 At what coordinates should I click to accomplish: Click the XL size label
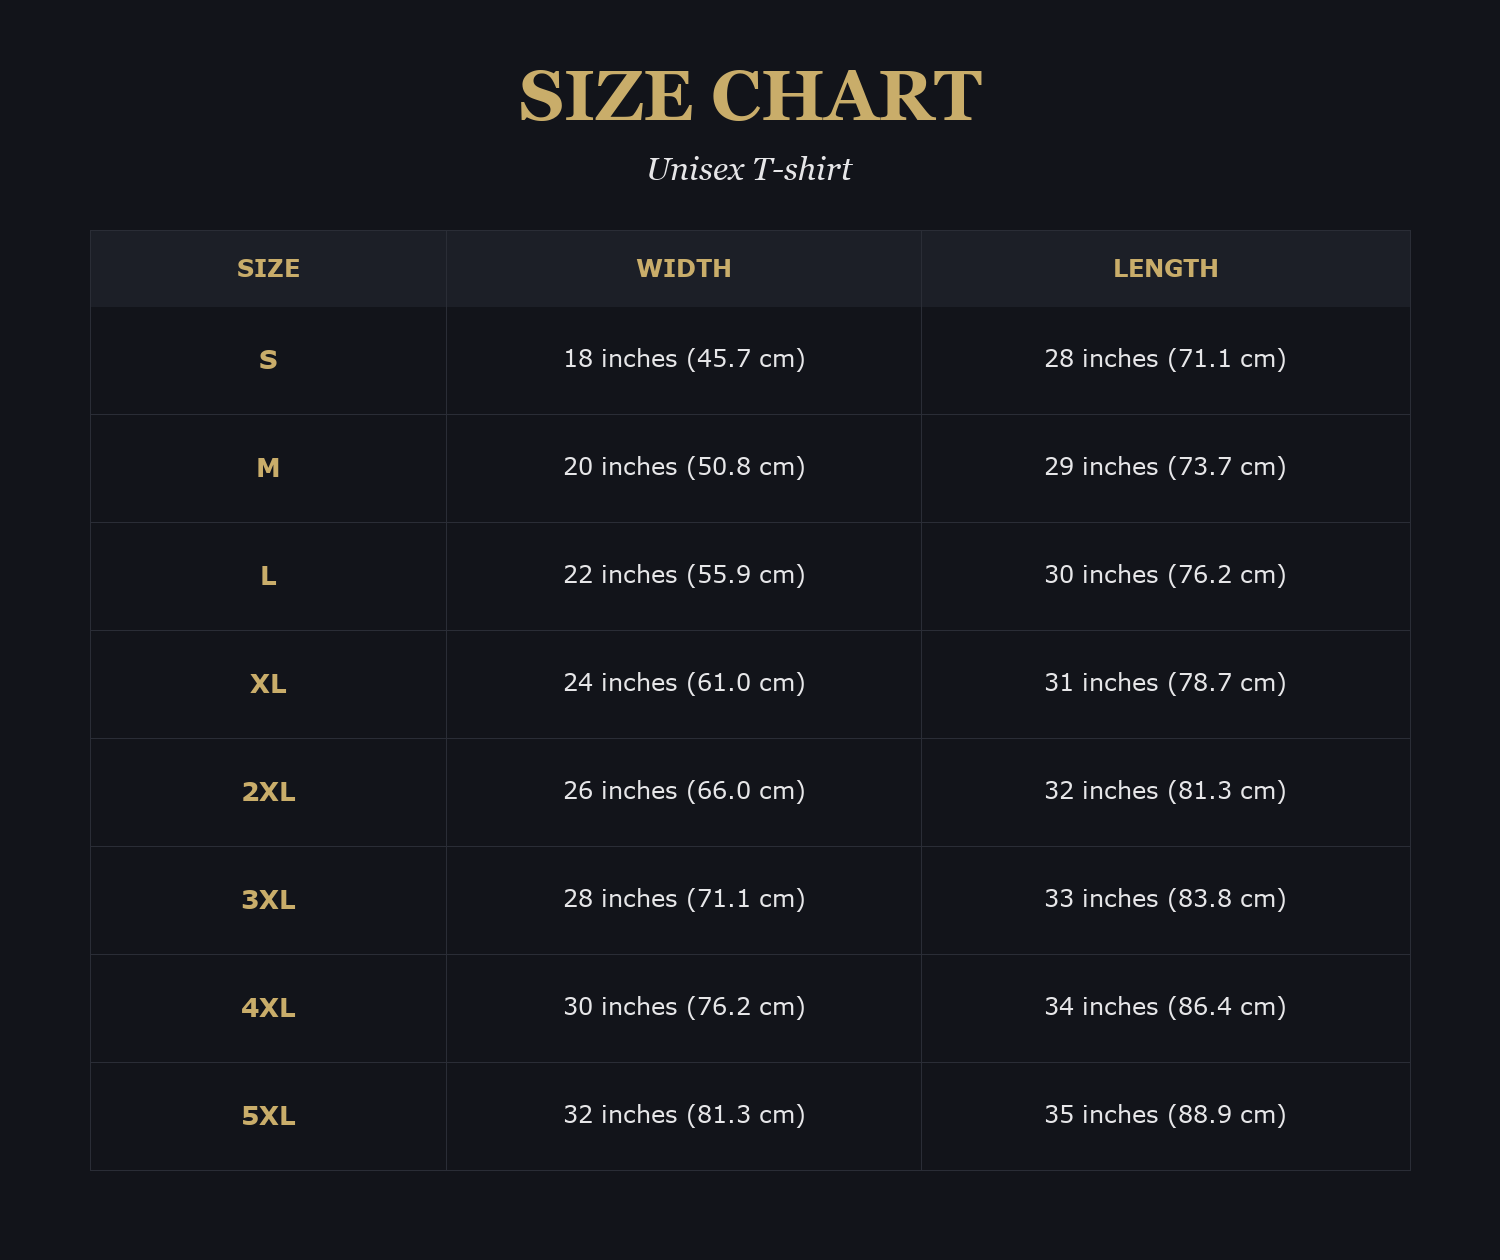(x=268, y=684)
